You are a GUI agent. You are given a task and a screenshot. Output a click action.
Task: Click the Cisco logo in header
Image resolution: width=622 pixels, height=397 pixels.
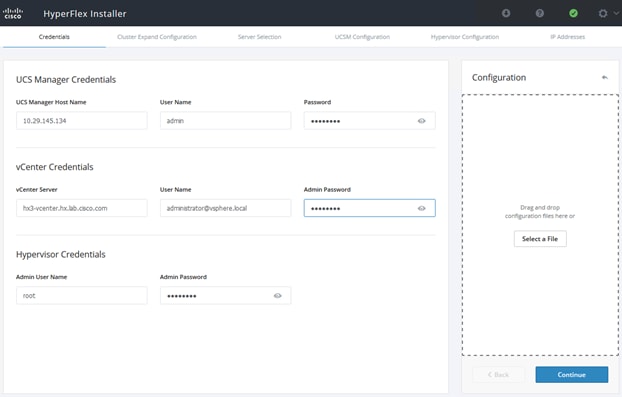click(13, 13)
